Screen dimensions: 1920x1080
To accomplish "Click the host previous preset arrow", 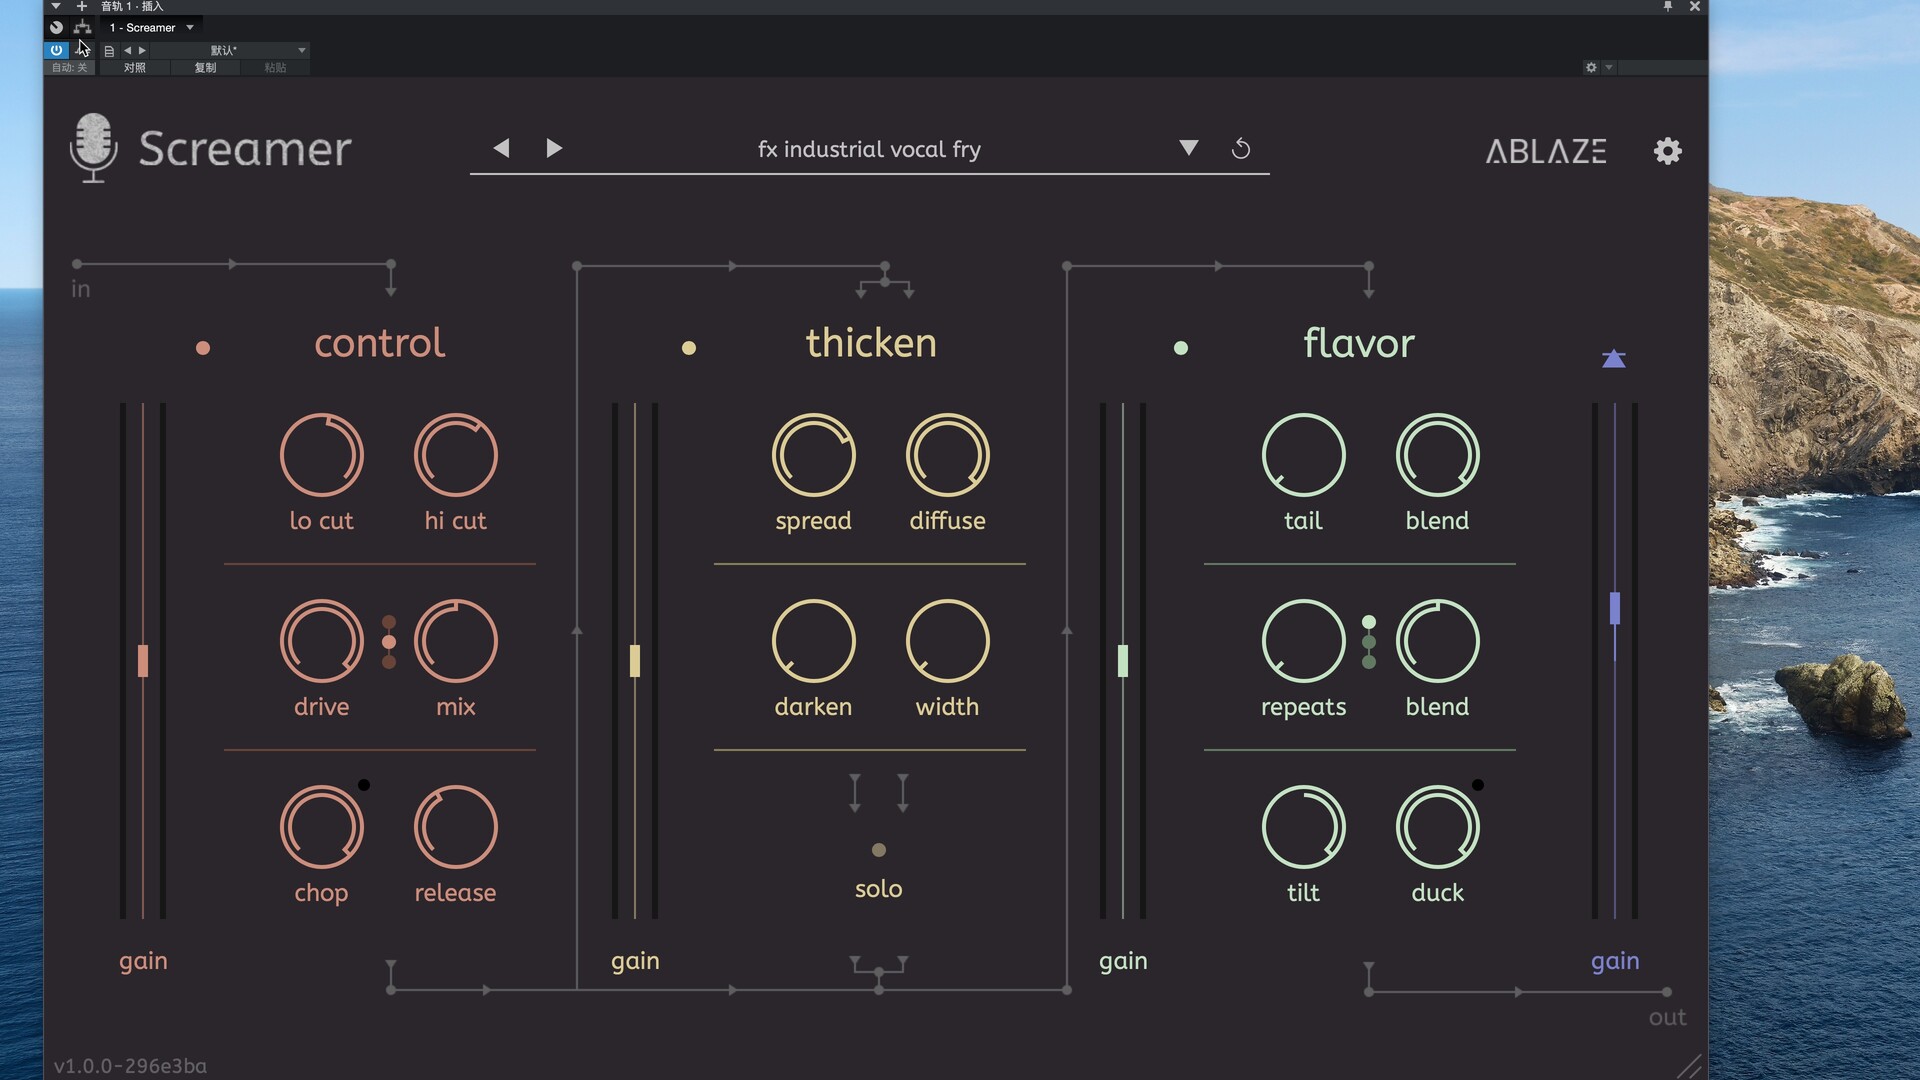I will [x=127, y=50].
